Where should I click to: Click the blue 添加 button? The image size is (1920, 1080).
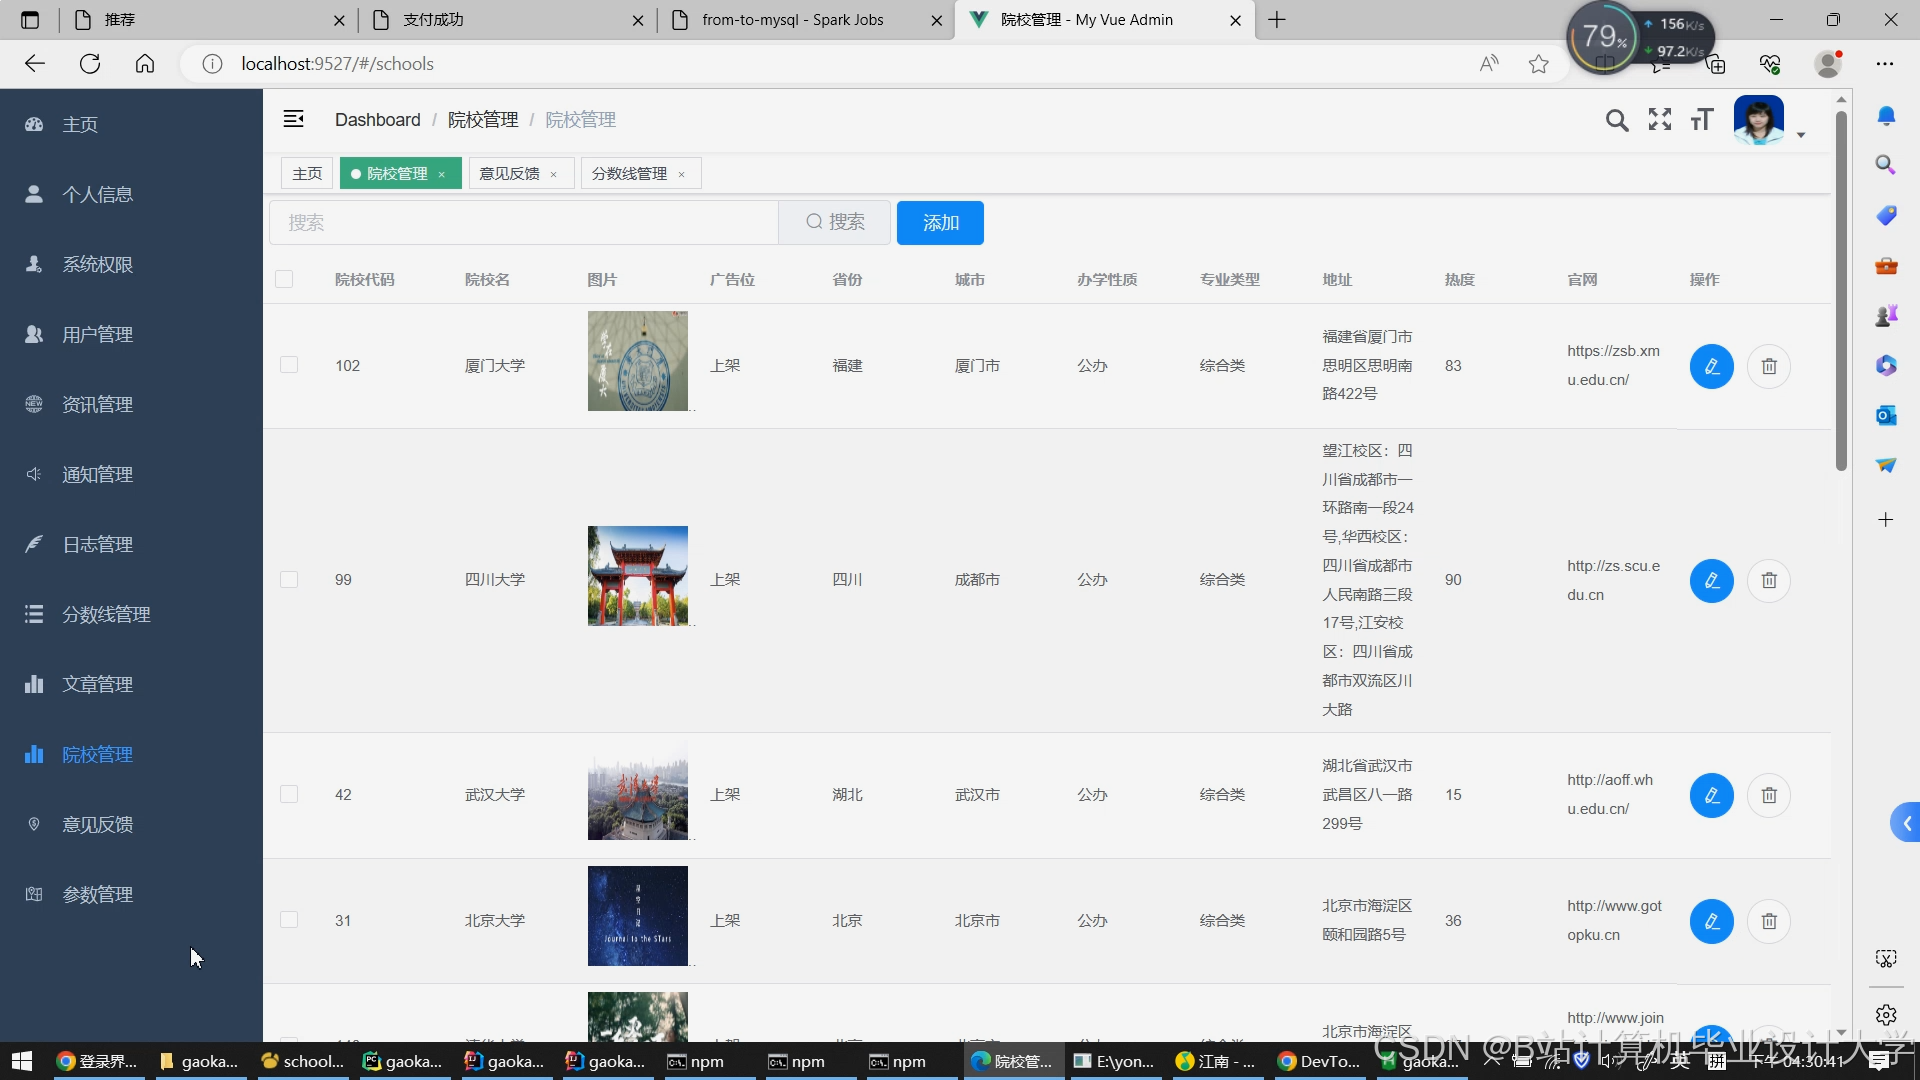coord(940,222)
